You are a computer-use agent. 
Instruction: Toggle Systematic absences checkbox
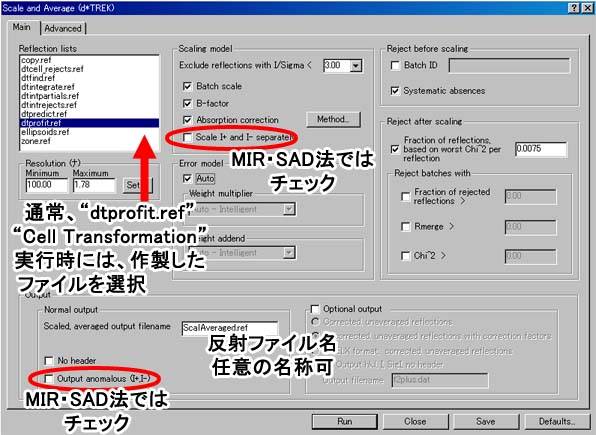[x=395, y=91]
